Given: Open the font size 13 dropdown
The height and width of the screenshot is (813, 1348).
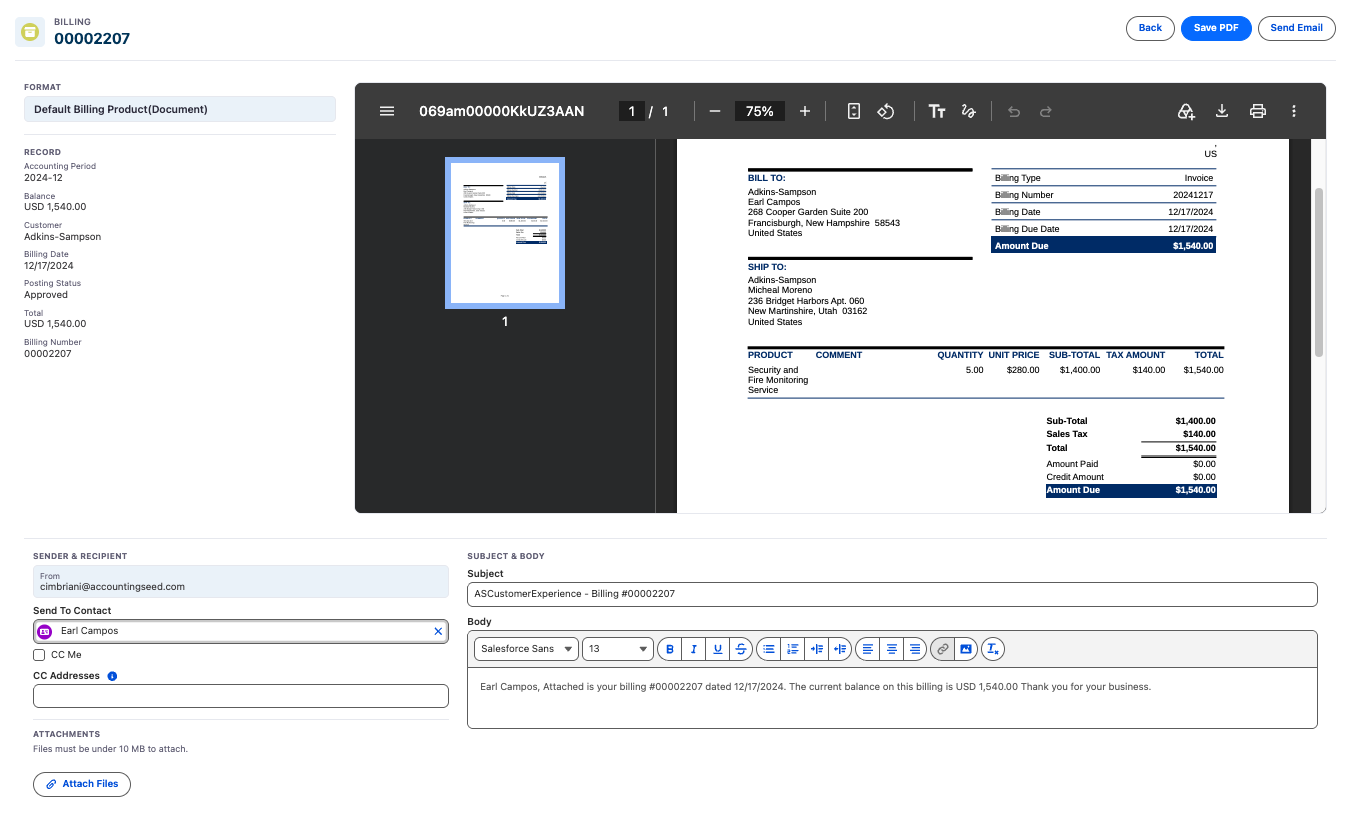Looking at the screenshot, I should (618, 649).
